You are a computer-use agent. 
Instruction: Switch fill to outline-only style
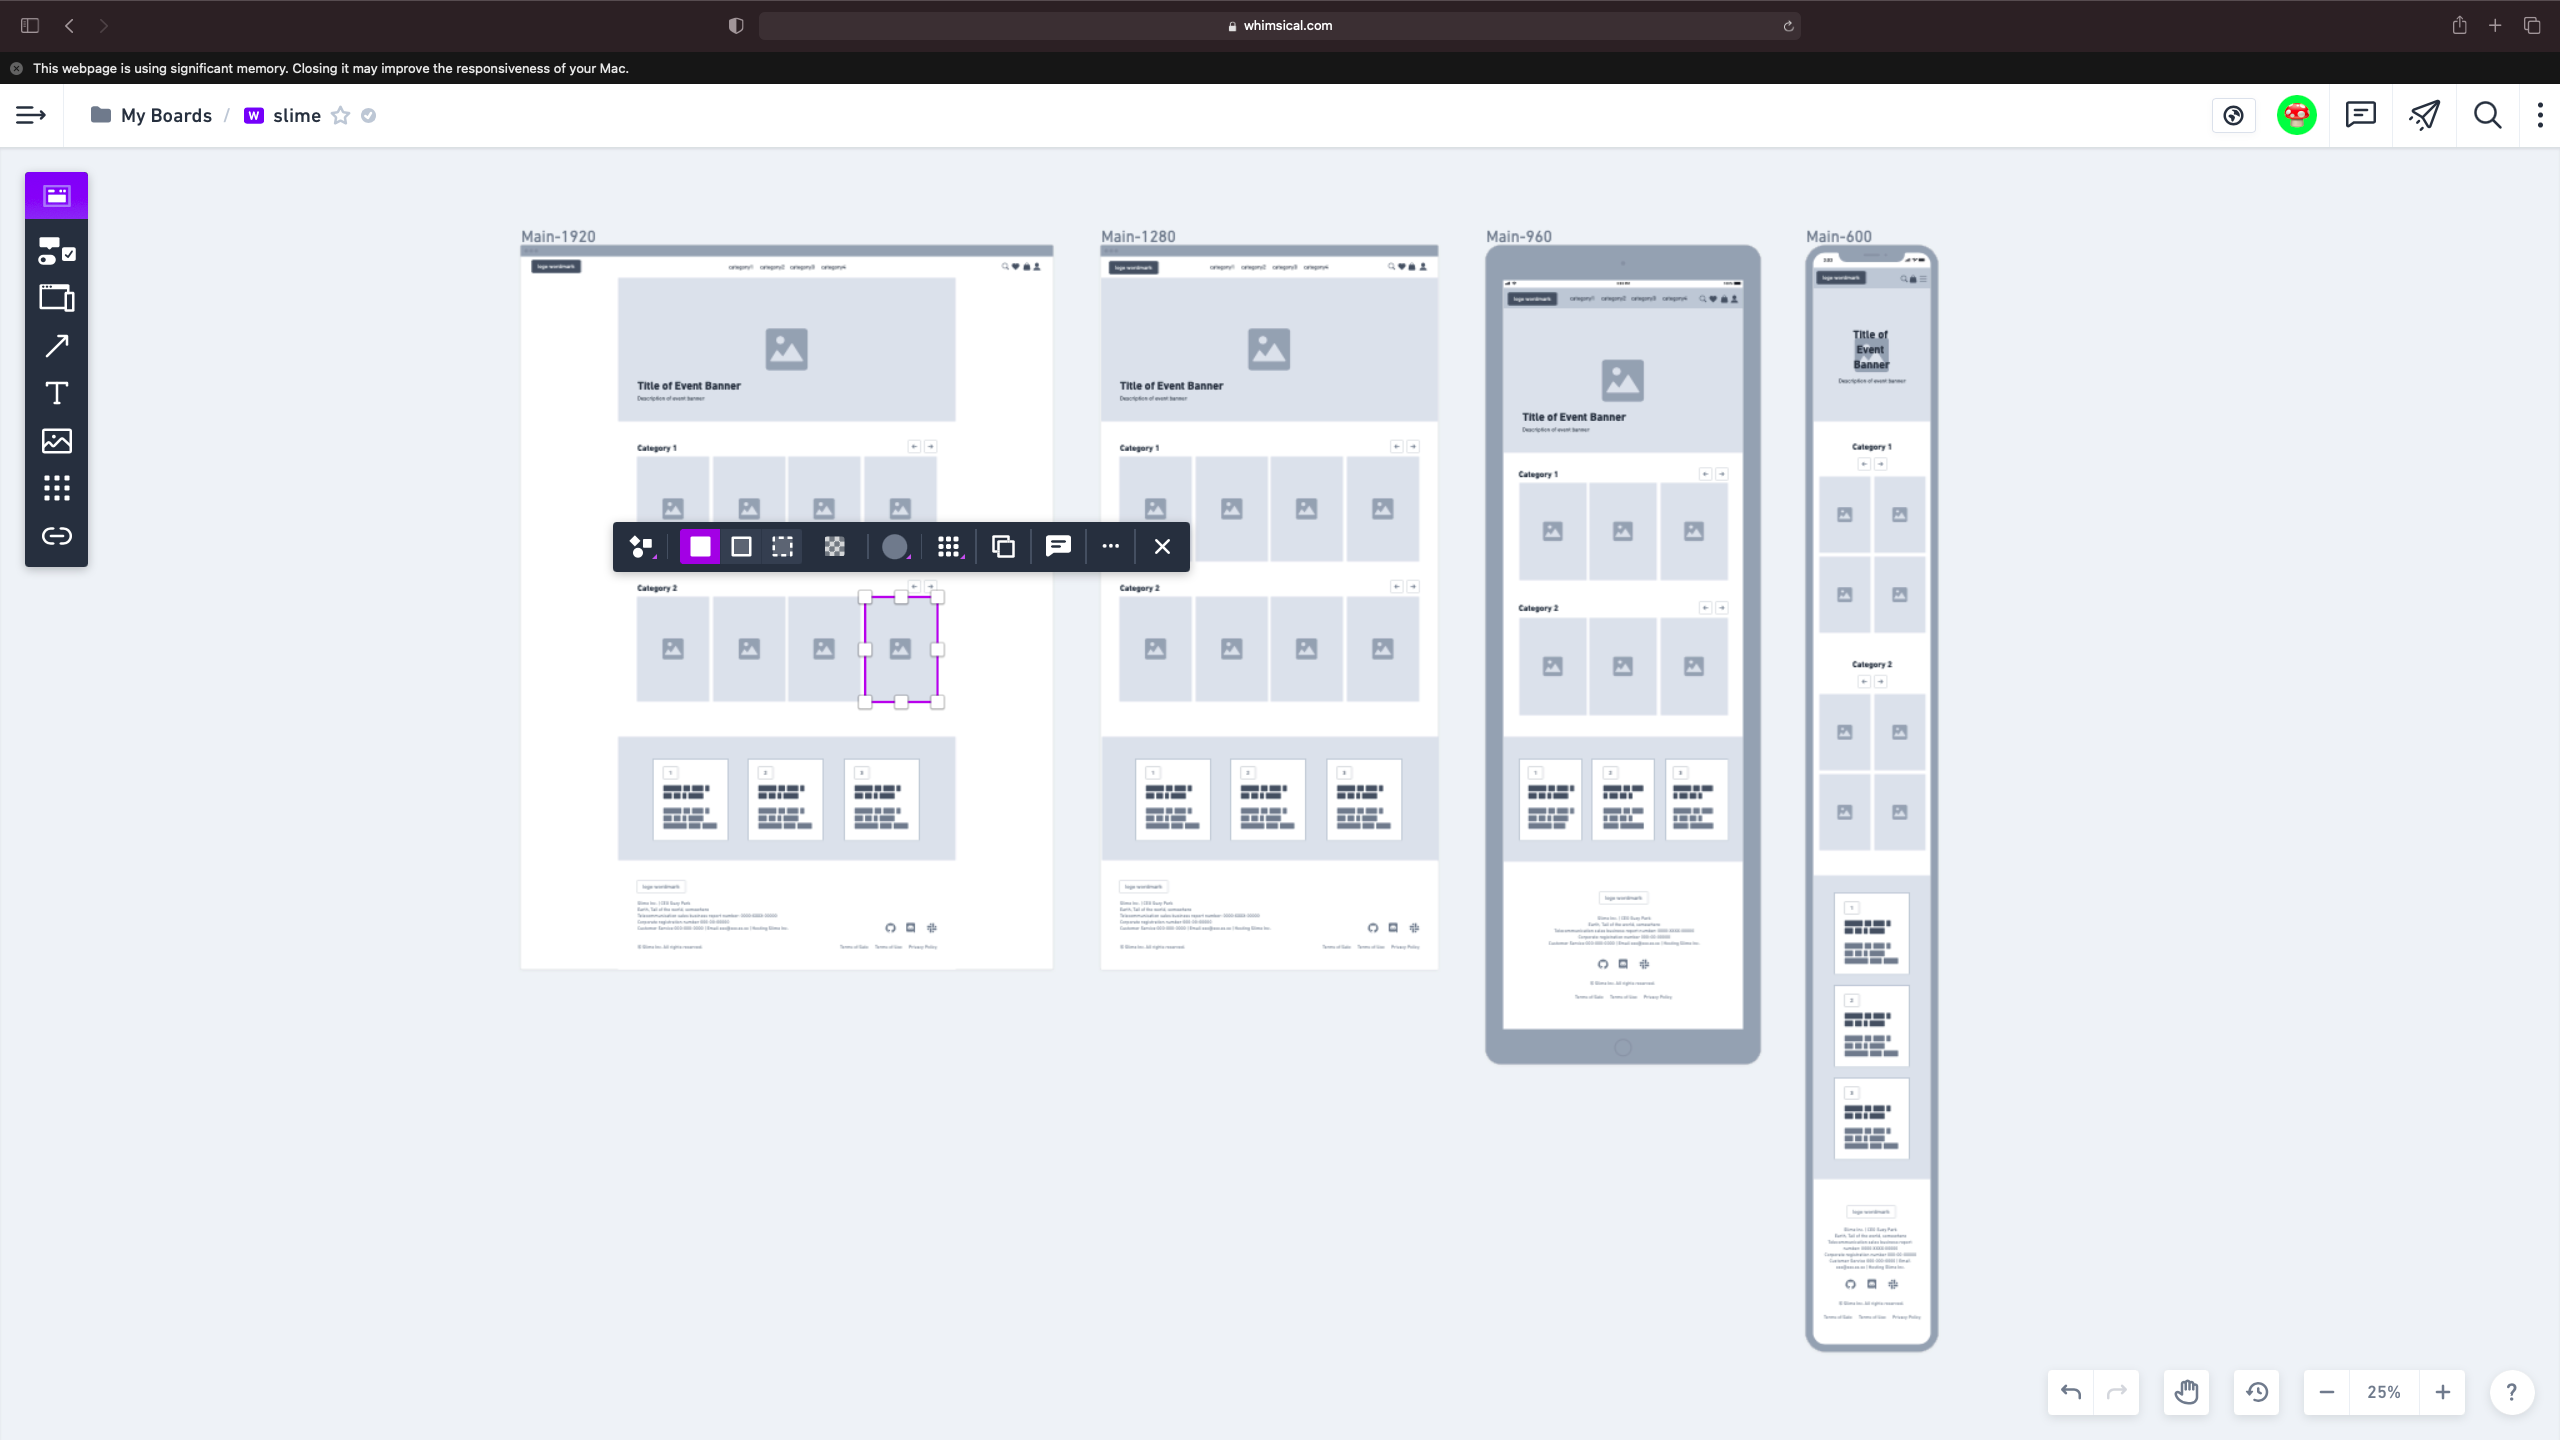[740, 546]
